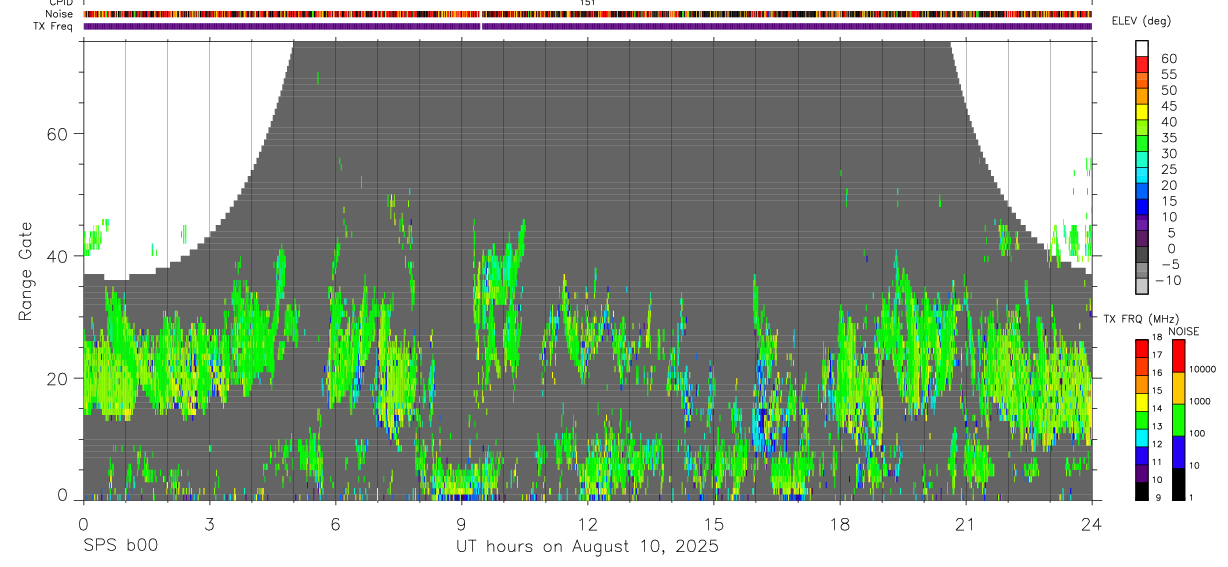Select the green 35 degree elevation swatch
Screen dimensions: 1228x567
click(1143, 144)
